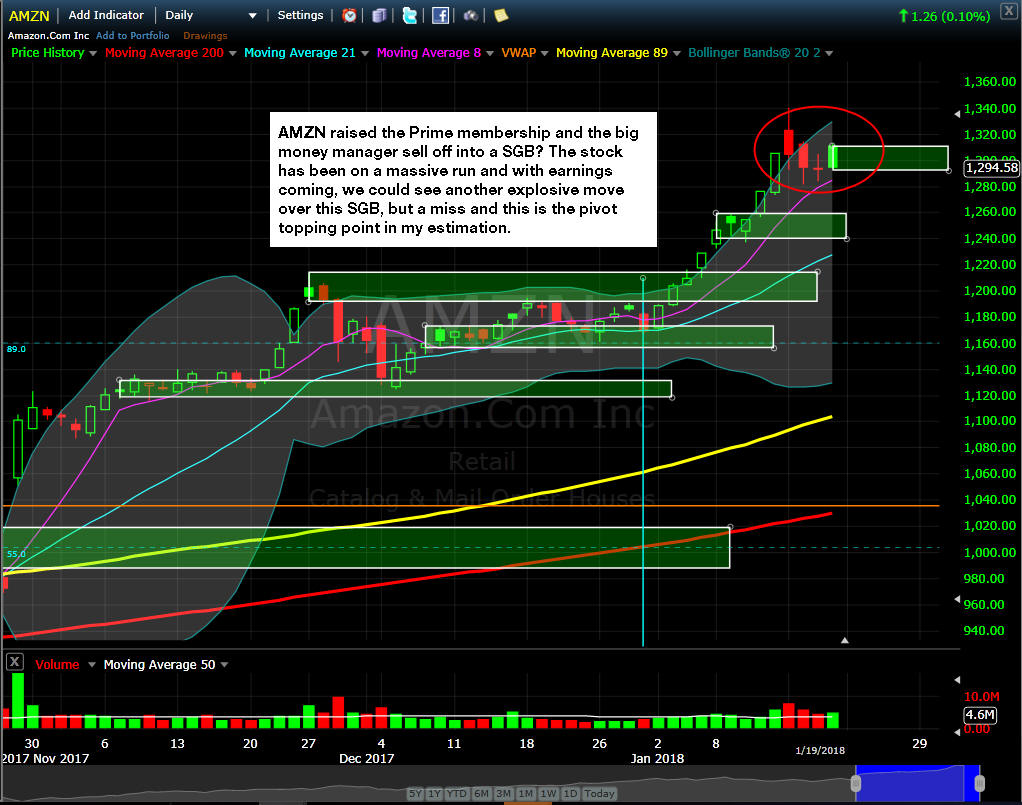1022x805 pixels.
Task: Select the 5Y range button
Action: pos(415,793)
